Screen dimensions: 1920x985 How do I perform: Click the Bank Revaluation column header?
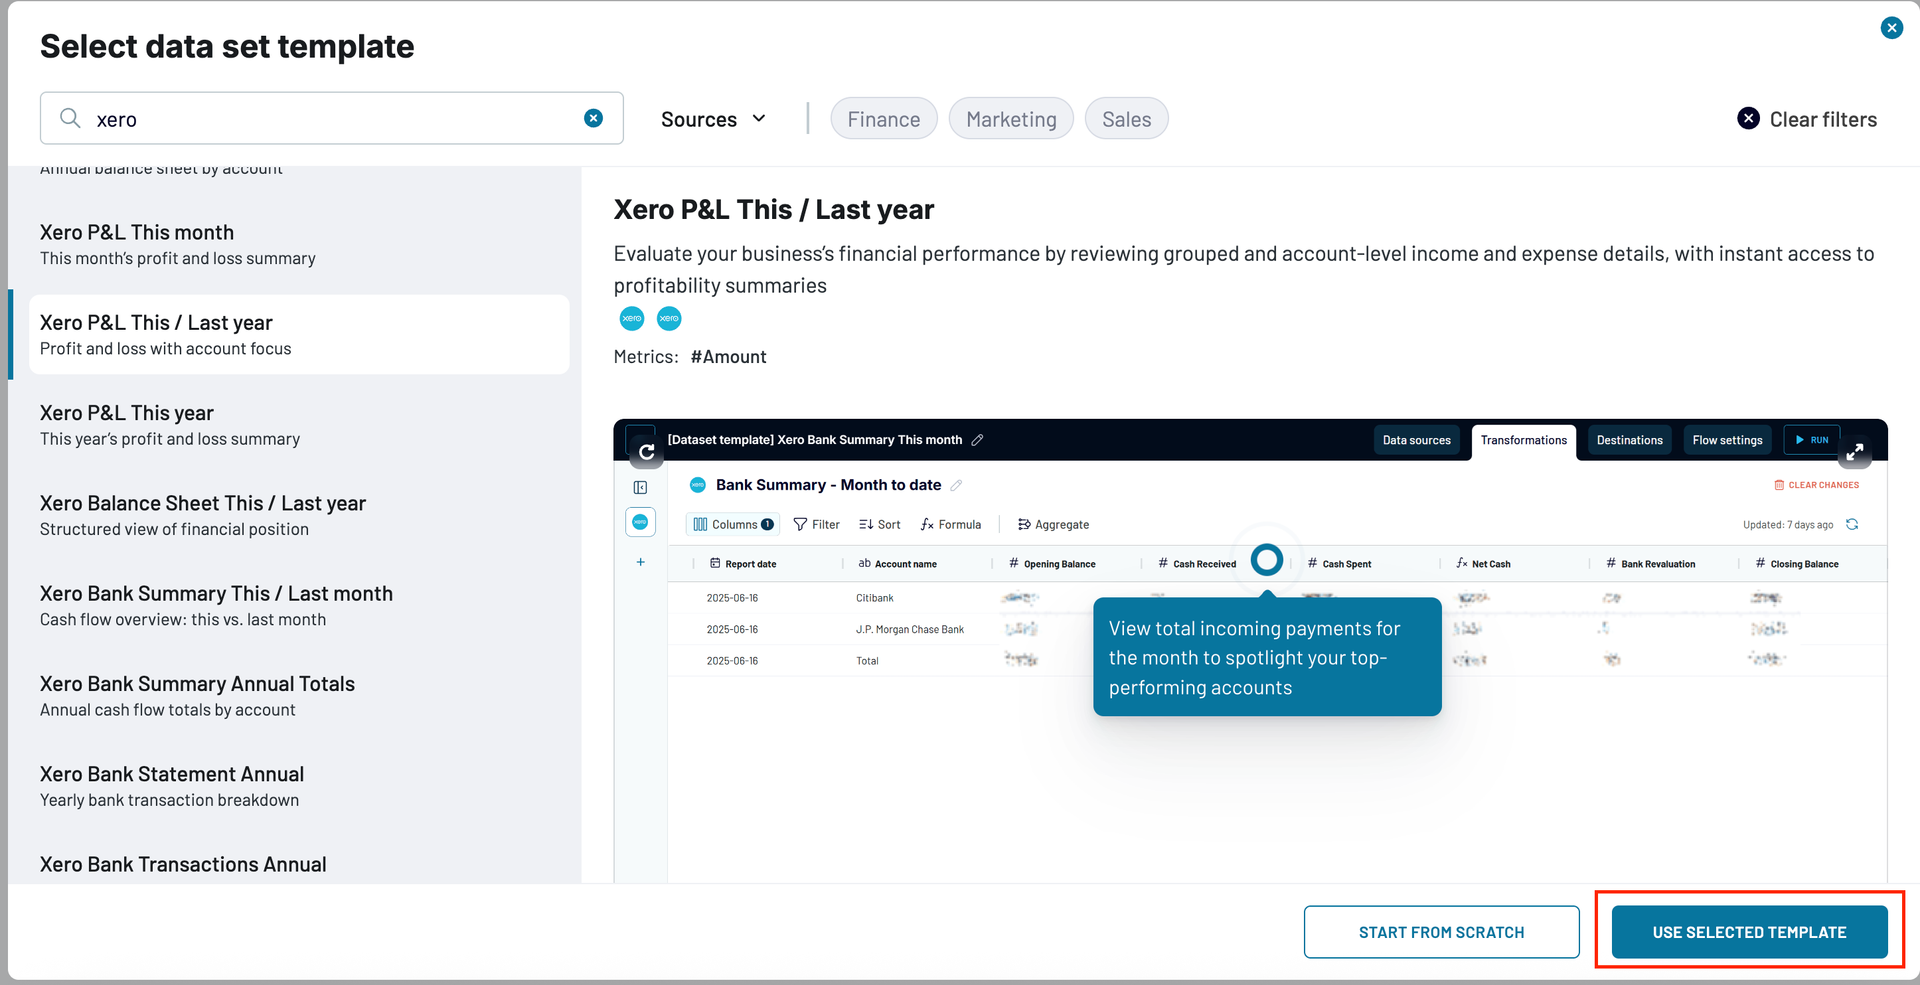(x=1650, y=564)
